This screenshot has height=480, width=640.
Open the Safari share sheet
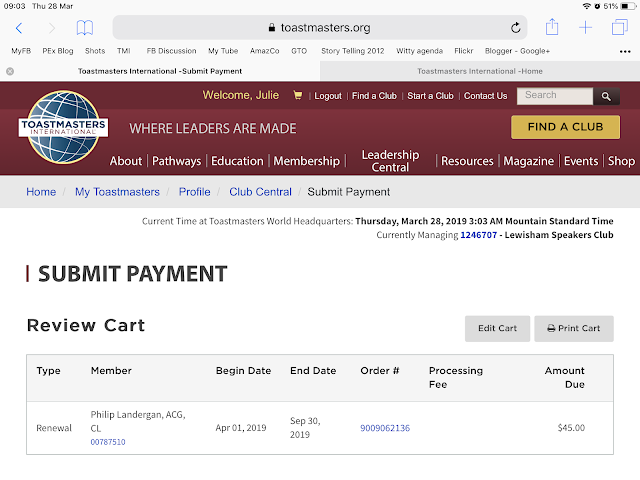[552, 28]
